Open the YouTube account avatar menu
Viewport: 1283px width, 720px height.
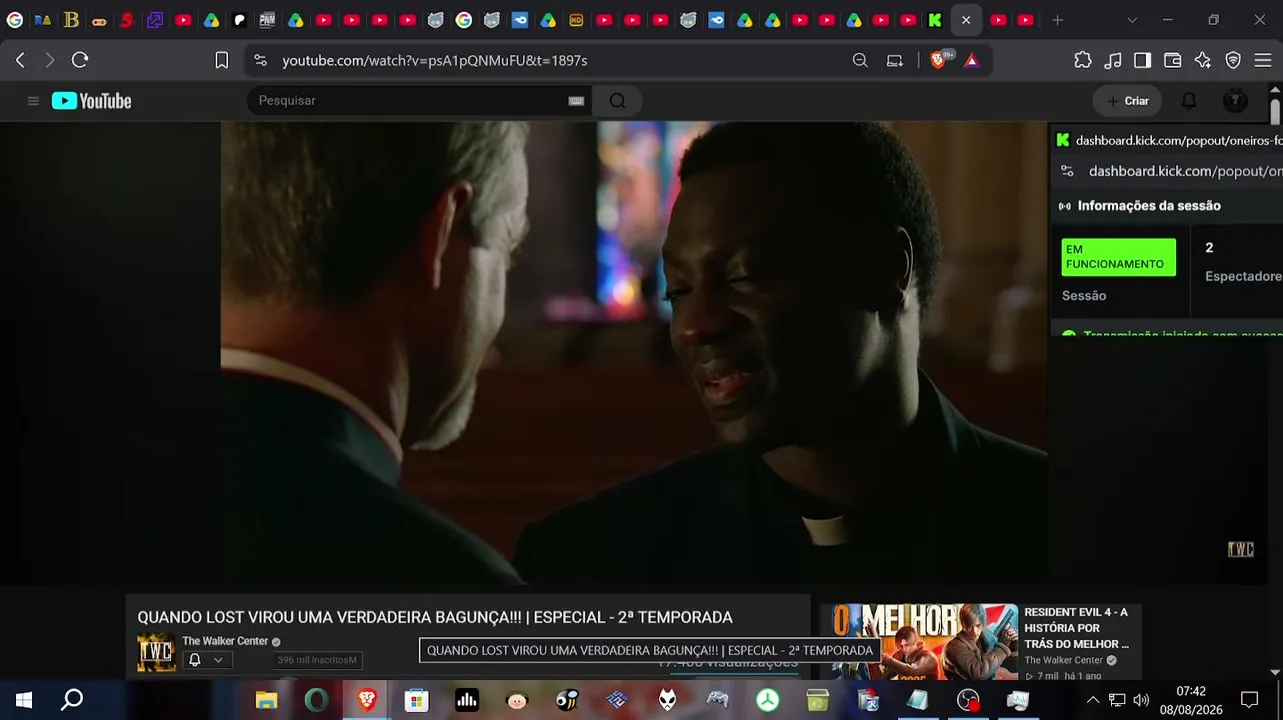click(1235, 101)
